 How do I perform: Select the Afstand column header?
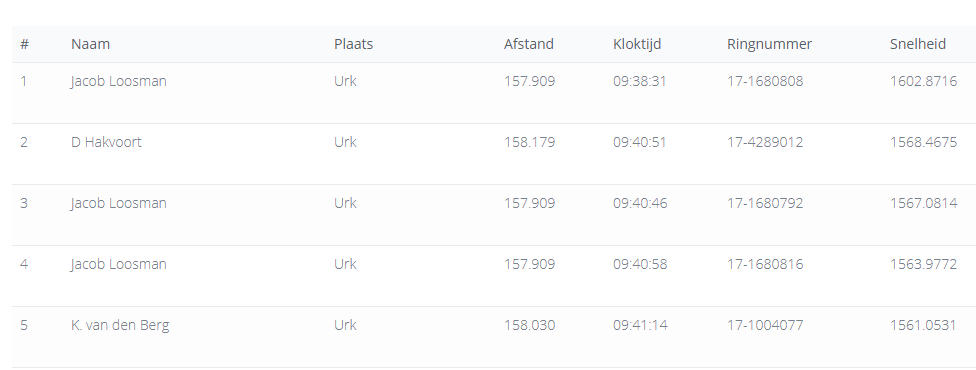528,44
